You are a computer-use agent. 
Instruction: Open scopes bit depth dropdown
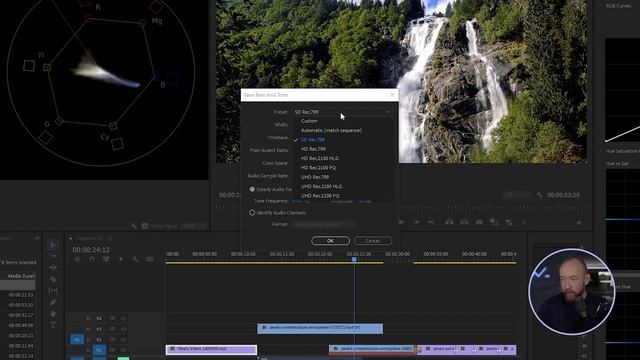194,226
